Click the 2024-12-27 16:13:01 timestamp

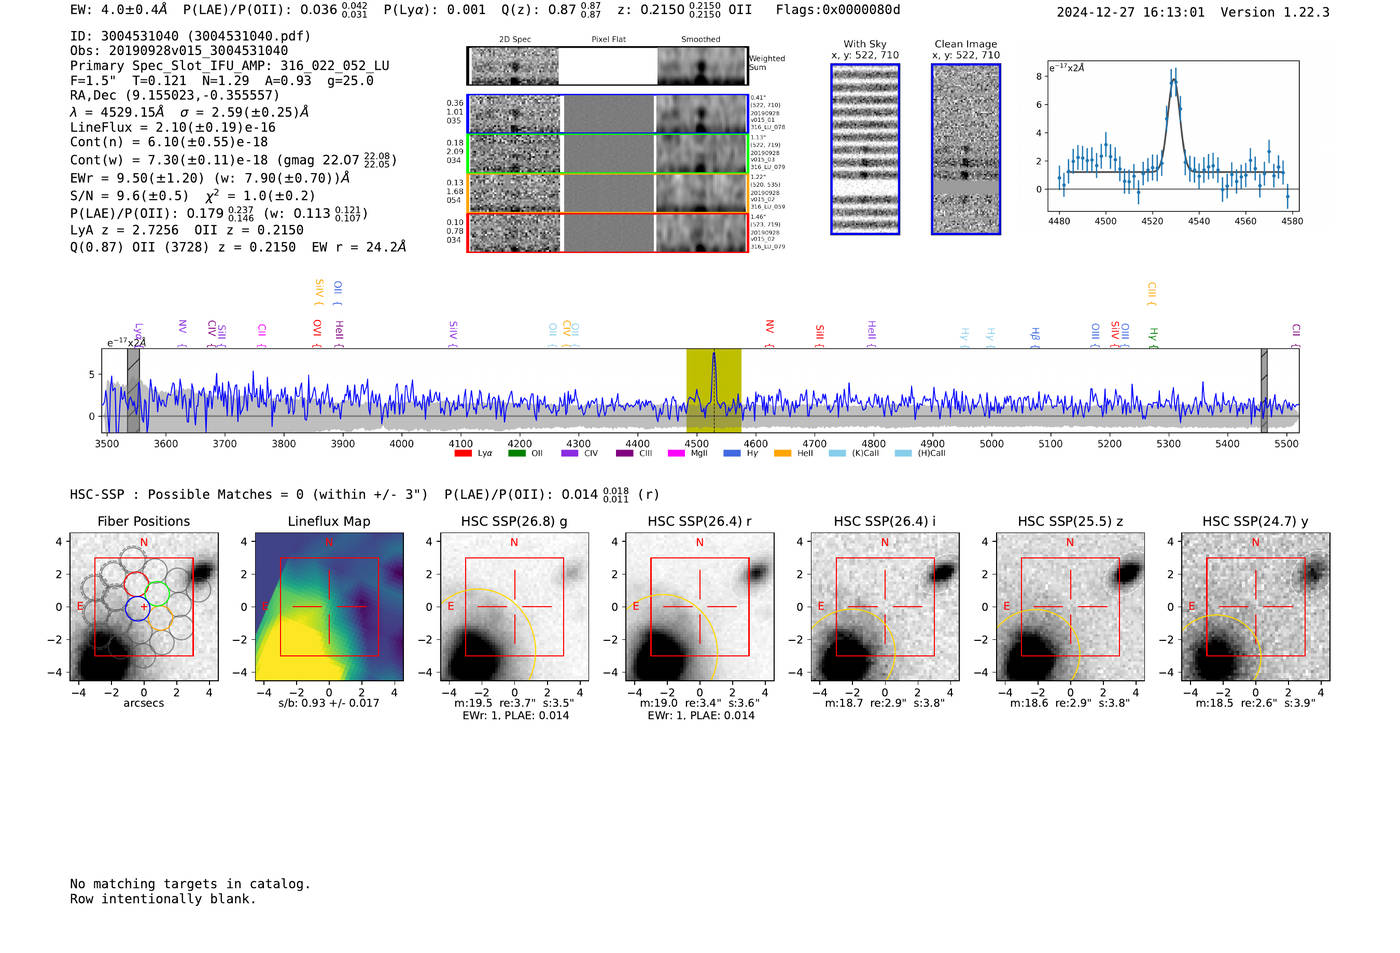(x=1131, y=12)
